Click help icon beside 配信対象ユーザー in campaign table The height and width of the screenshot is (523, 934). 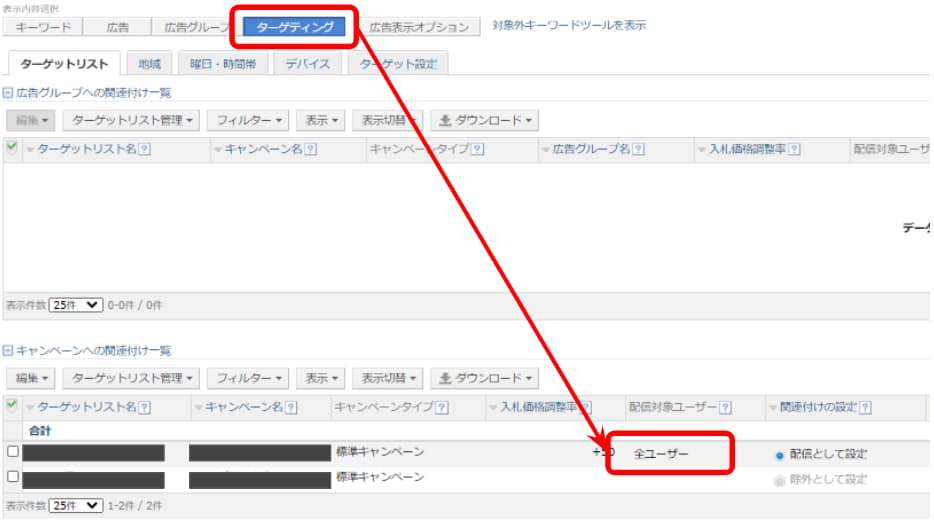click(x=725, y=408)
